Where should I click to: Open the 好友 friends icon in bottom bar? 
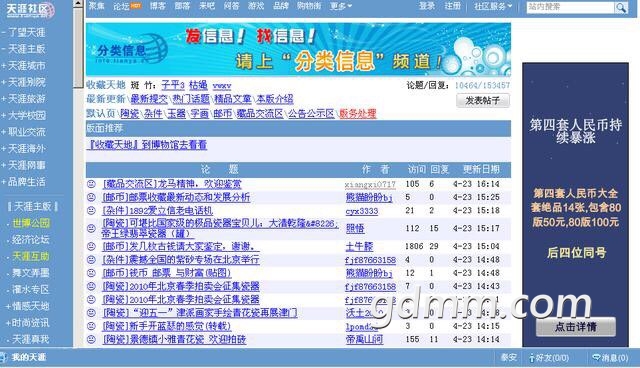point(531,358)
